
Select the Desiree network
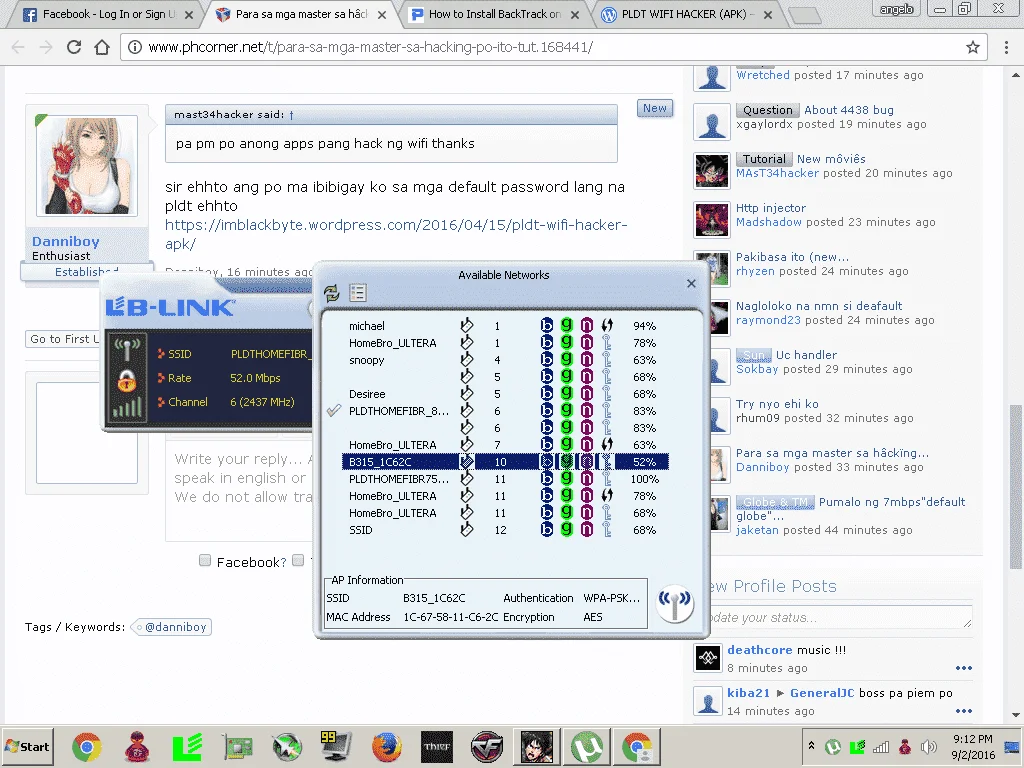504,394
